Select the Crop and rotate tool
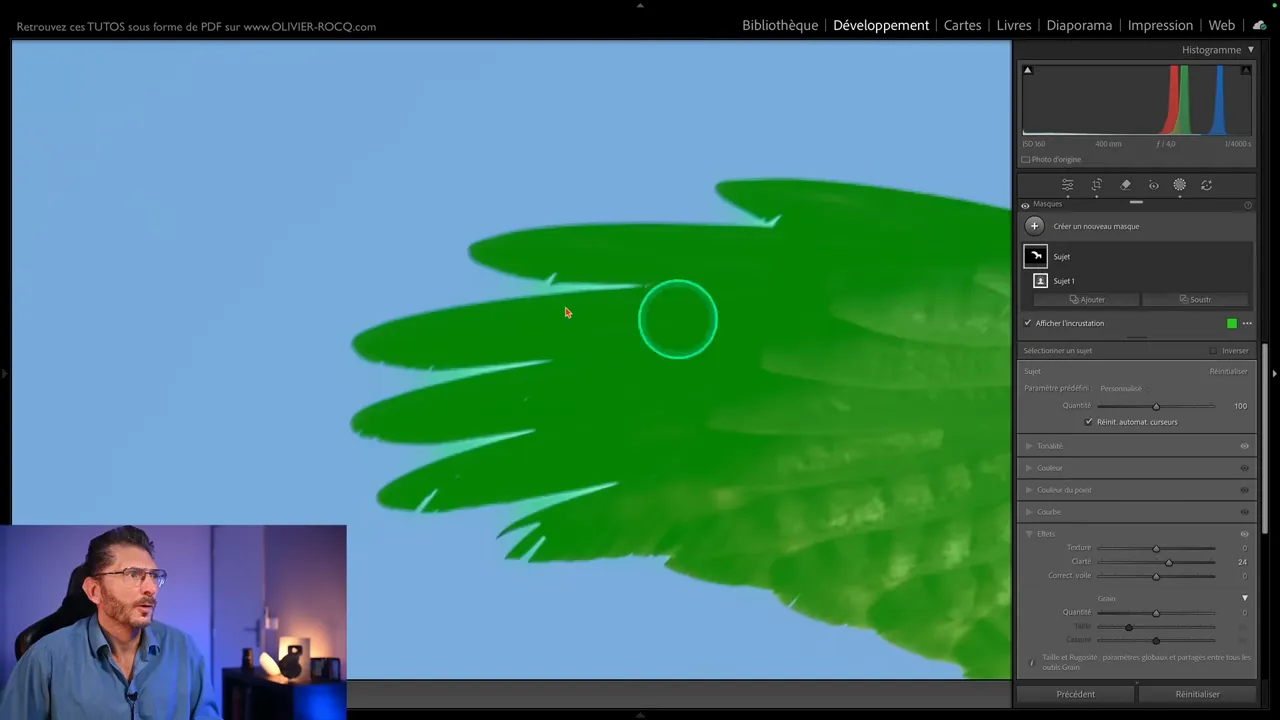The width and height of the screenshot is (1280, 720). pyautogui.click(x=1096, y=185)
